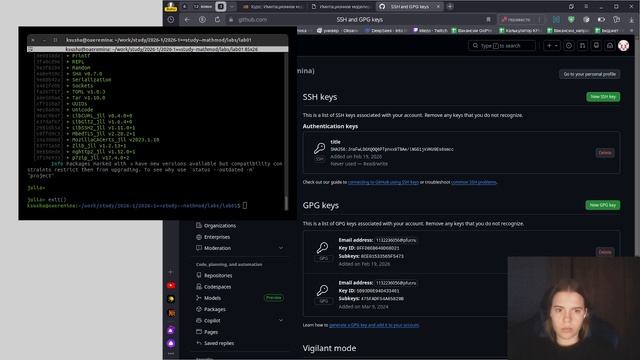Click the orange icon in browser sidebar
This screenshot has width=640, height=360.
click(171, 313)
